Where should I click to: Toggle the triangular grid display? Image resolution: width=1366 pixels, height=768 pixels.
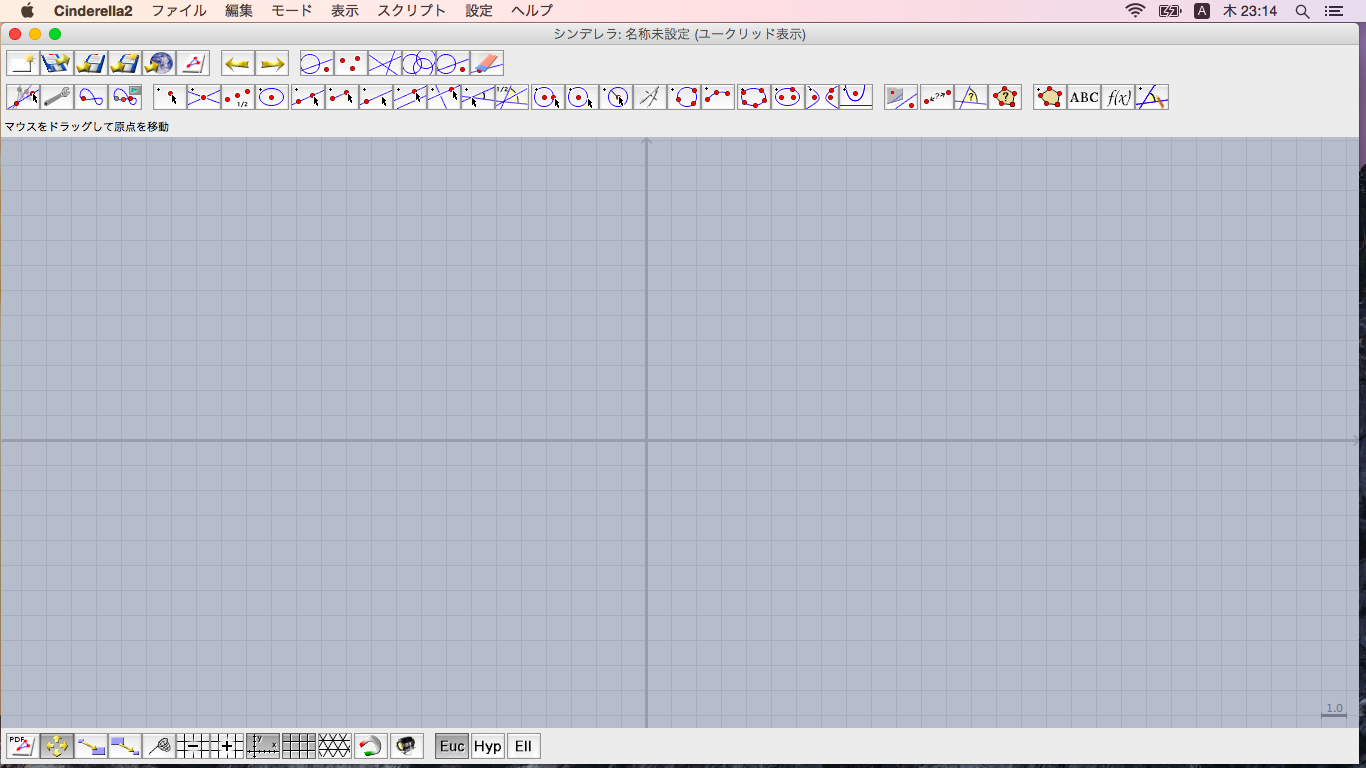click(335, 746)
